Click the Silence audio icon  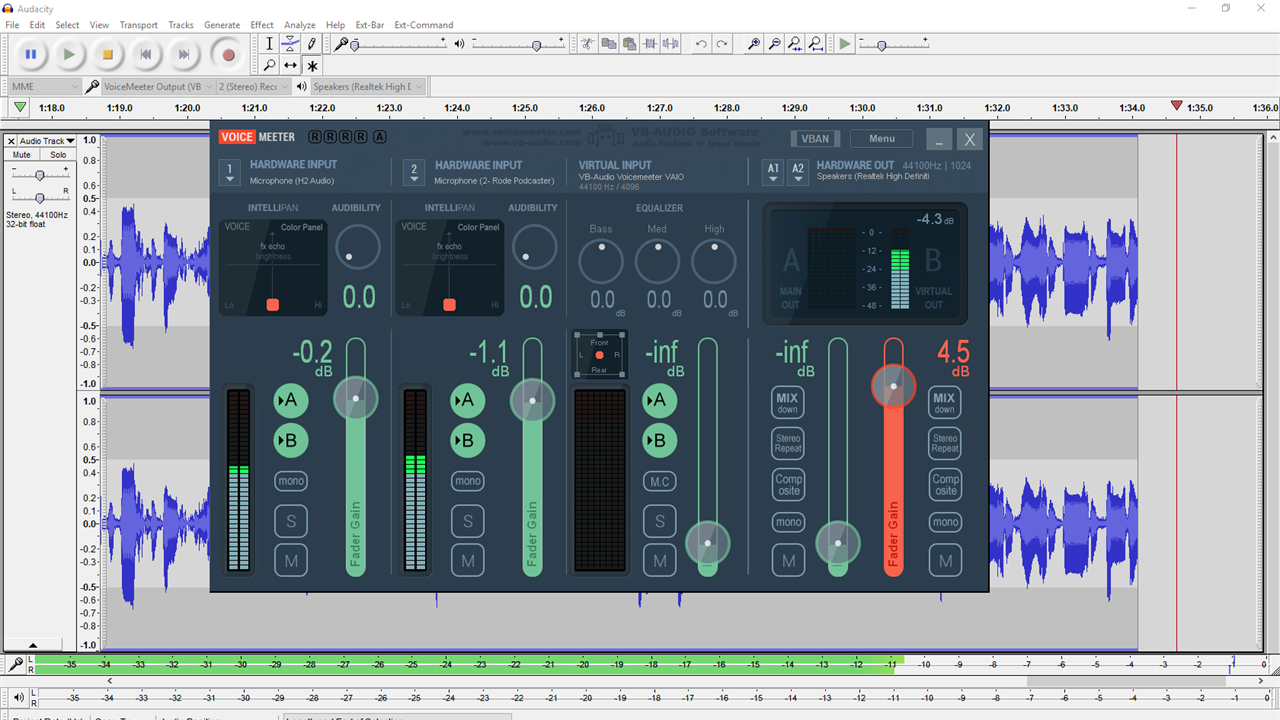pos(671,44)
